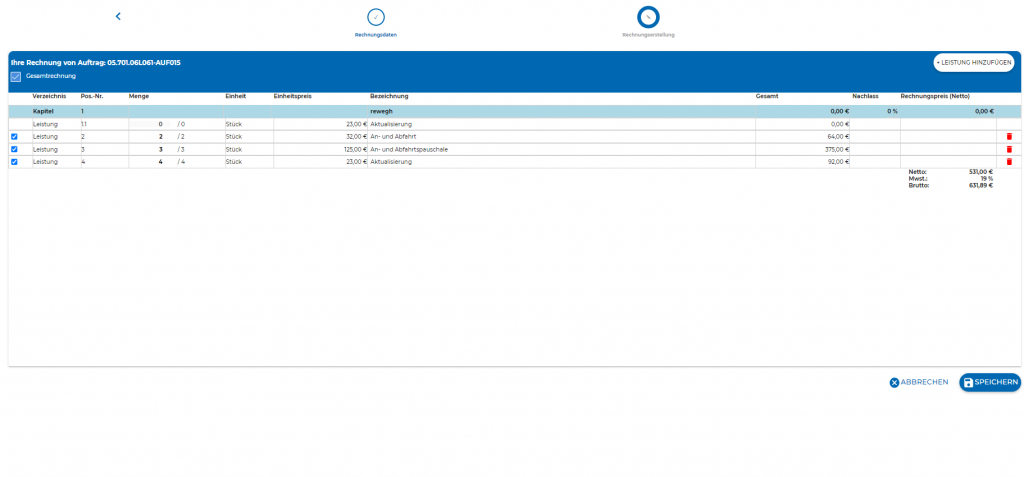Click the X icon beside Abbrechen
The height and width of the screenshot is (477, 1024).
pos(894,382)
